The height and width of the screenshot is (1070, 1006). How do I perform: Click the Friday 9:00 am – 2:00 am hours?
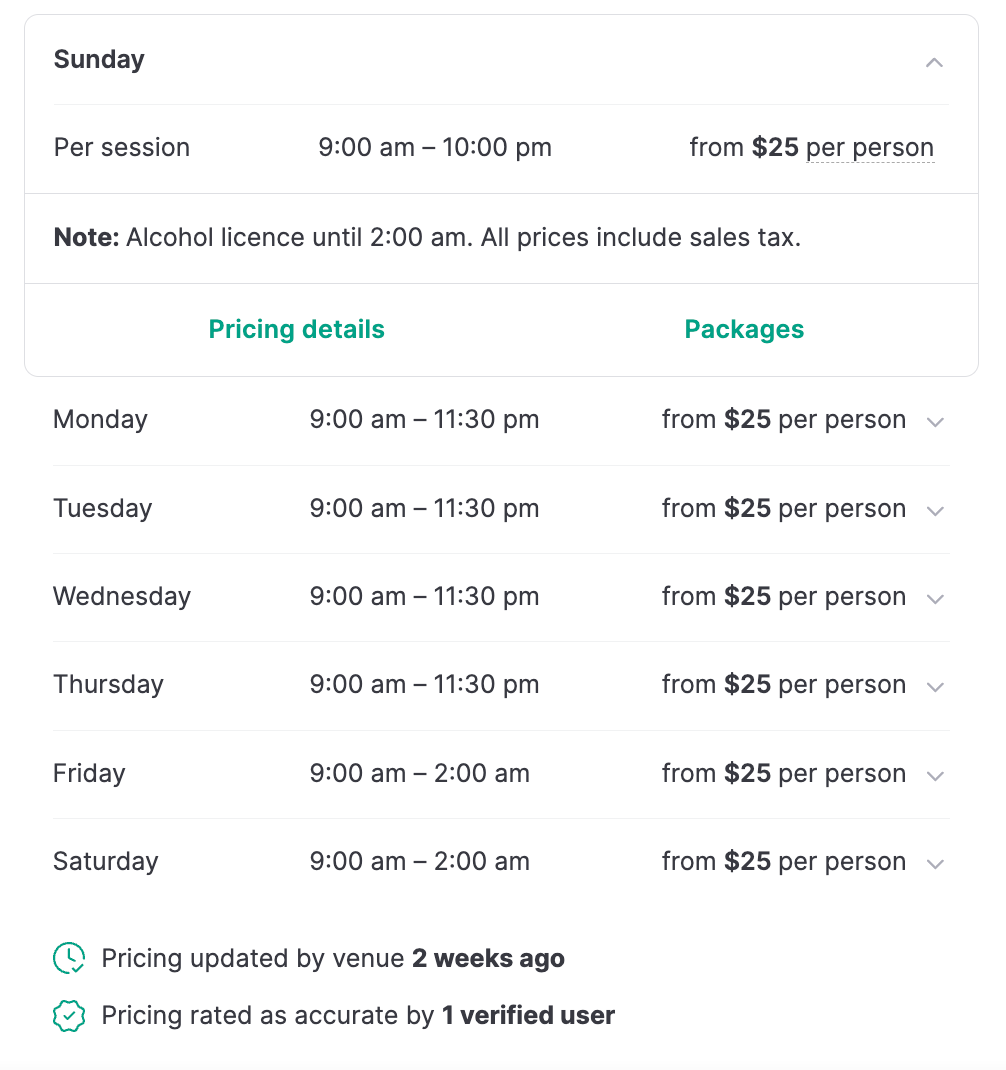click(x=420, y=774)
